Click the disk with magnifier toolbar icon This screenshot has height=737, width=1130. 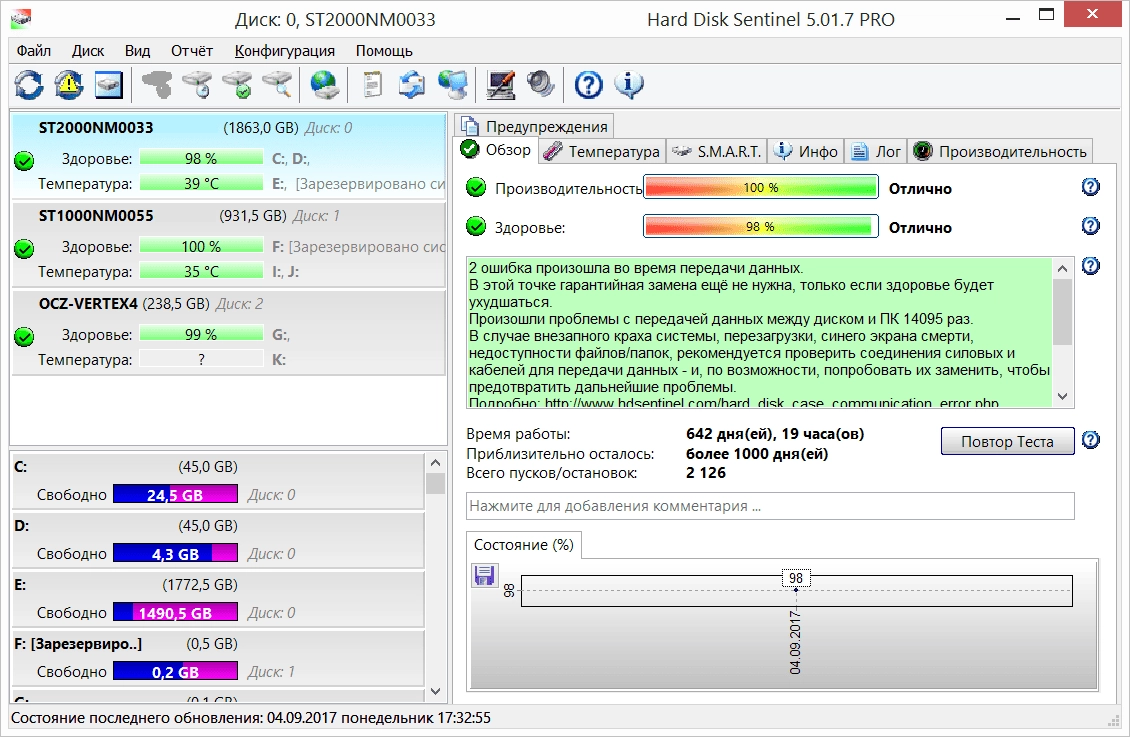277,85
